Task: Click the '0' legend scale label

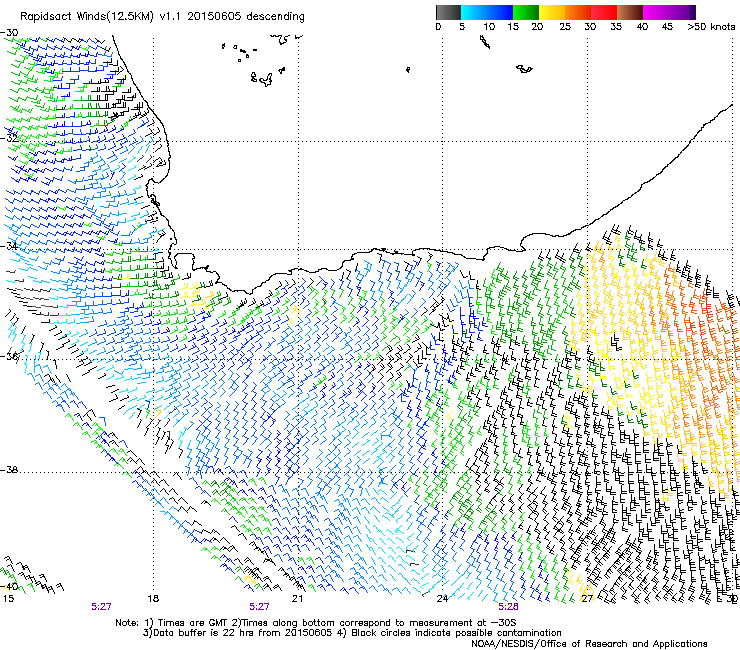Action: point(438,27)
